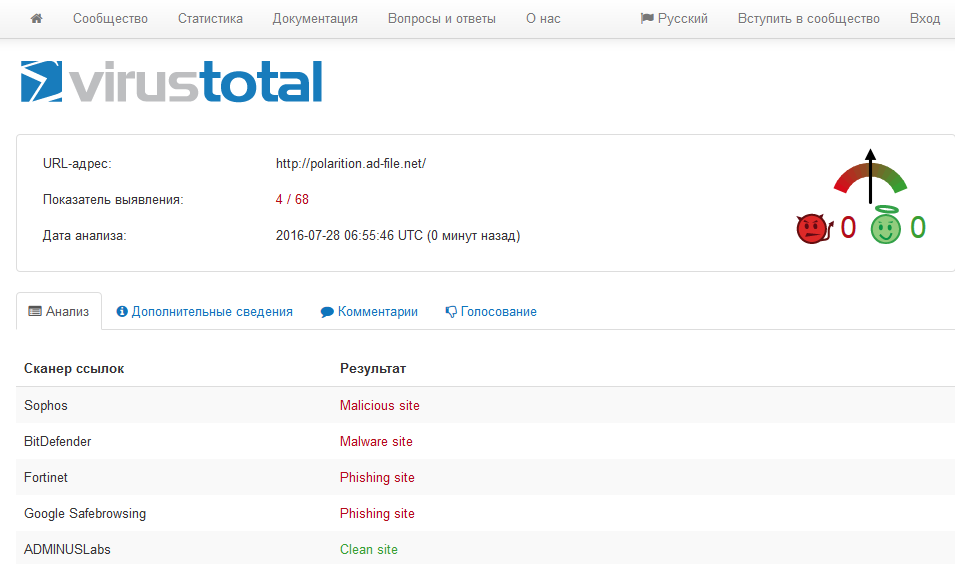This screenshot has height=564, width=955.
Task: Click the green angel harmless vote icon
Action: click(x=886, y=225)
